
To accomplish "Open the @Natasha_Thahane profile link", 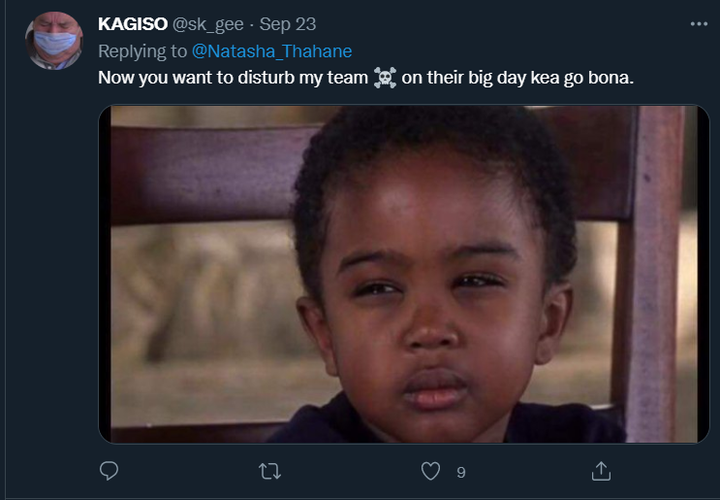I will click(272, 51).
